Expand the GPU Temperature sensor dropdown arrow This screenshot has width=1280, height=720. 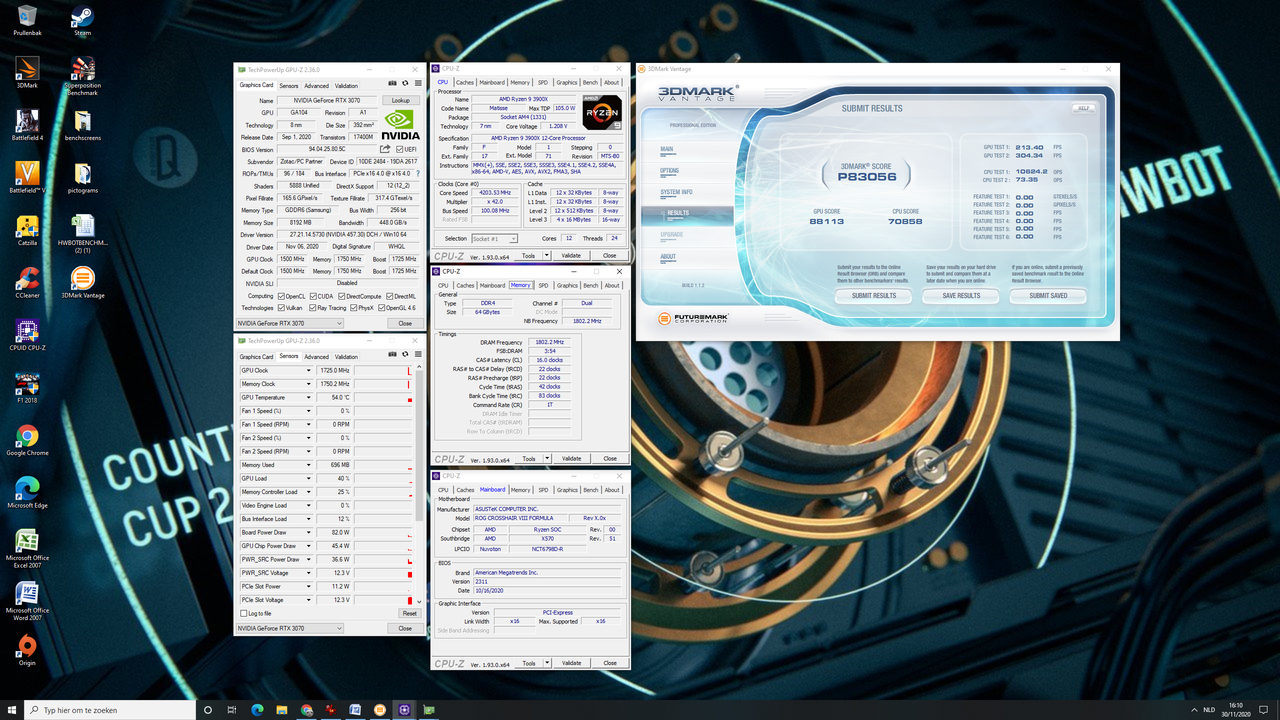308,397
